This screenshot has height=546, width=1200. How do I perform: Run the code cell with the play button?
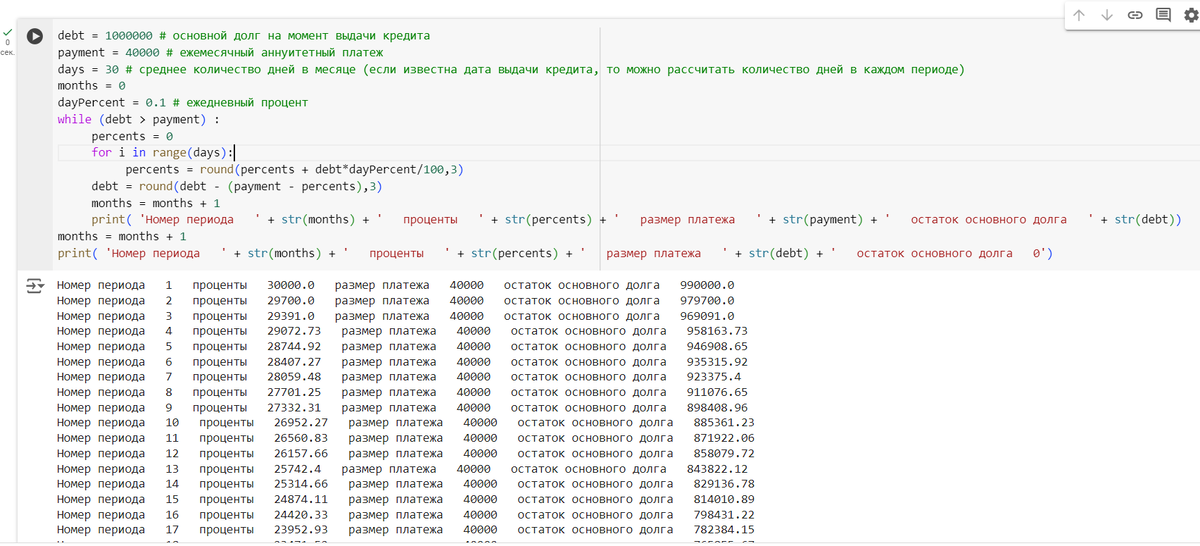(x=35, y=36)
